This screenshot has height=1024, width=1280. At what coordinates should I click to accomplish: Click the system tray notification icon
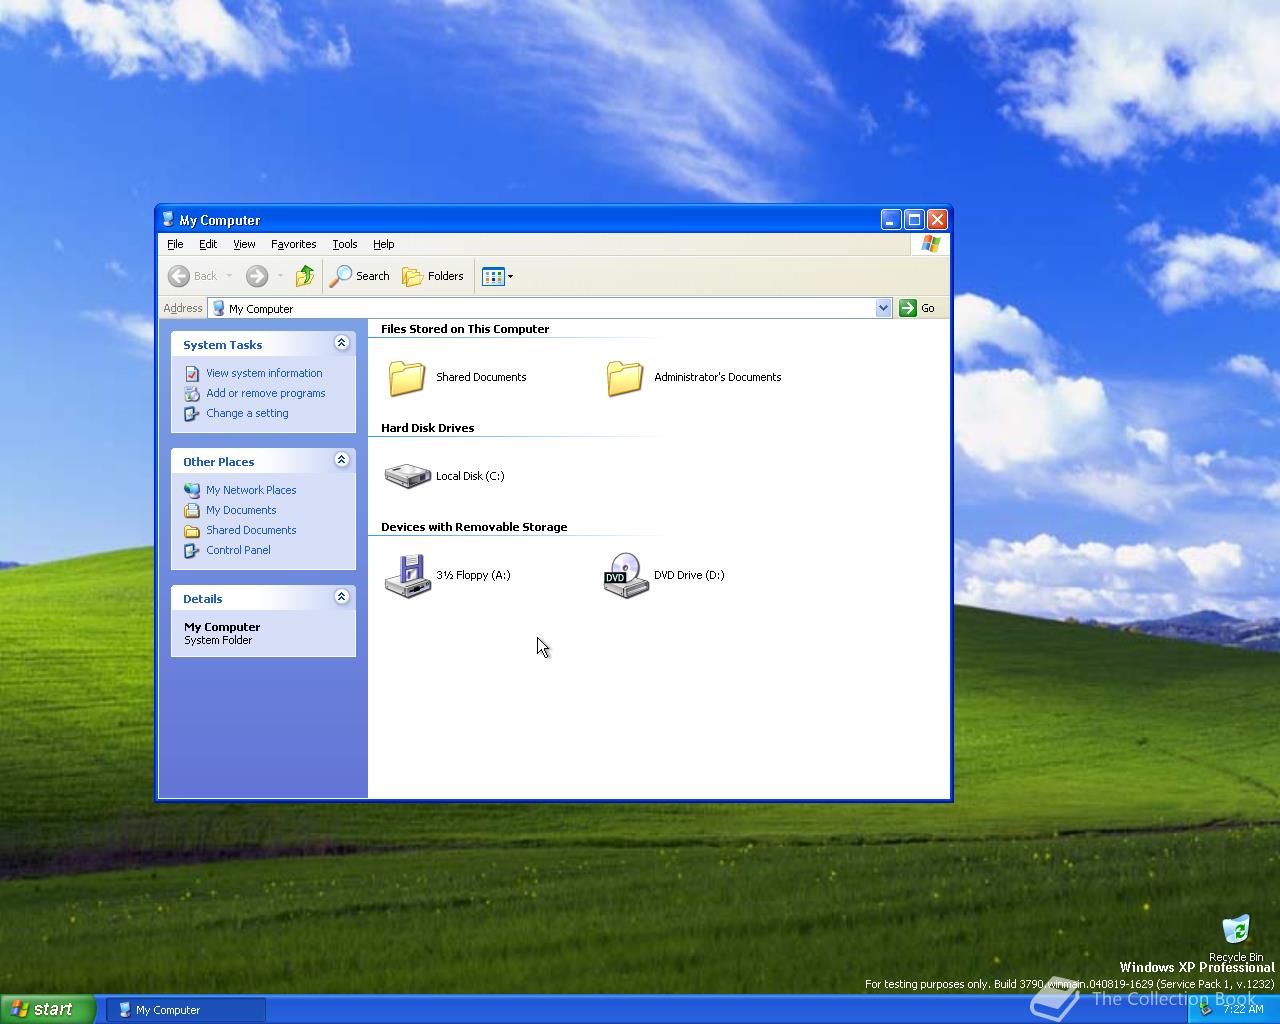pyautogui.click(x=1206, y=1009)
